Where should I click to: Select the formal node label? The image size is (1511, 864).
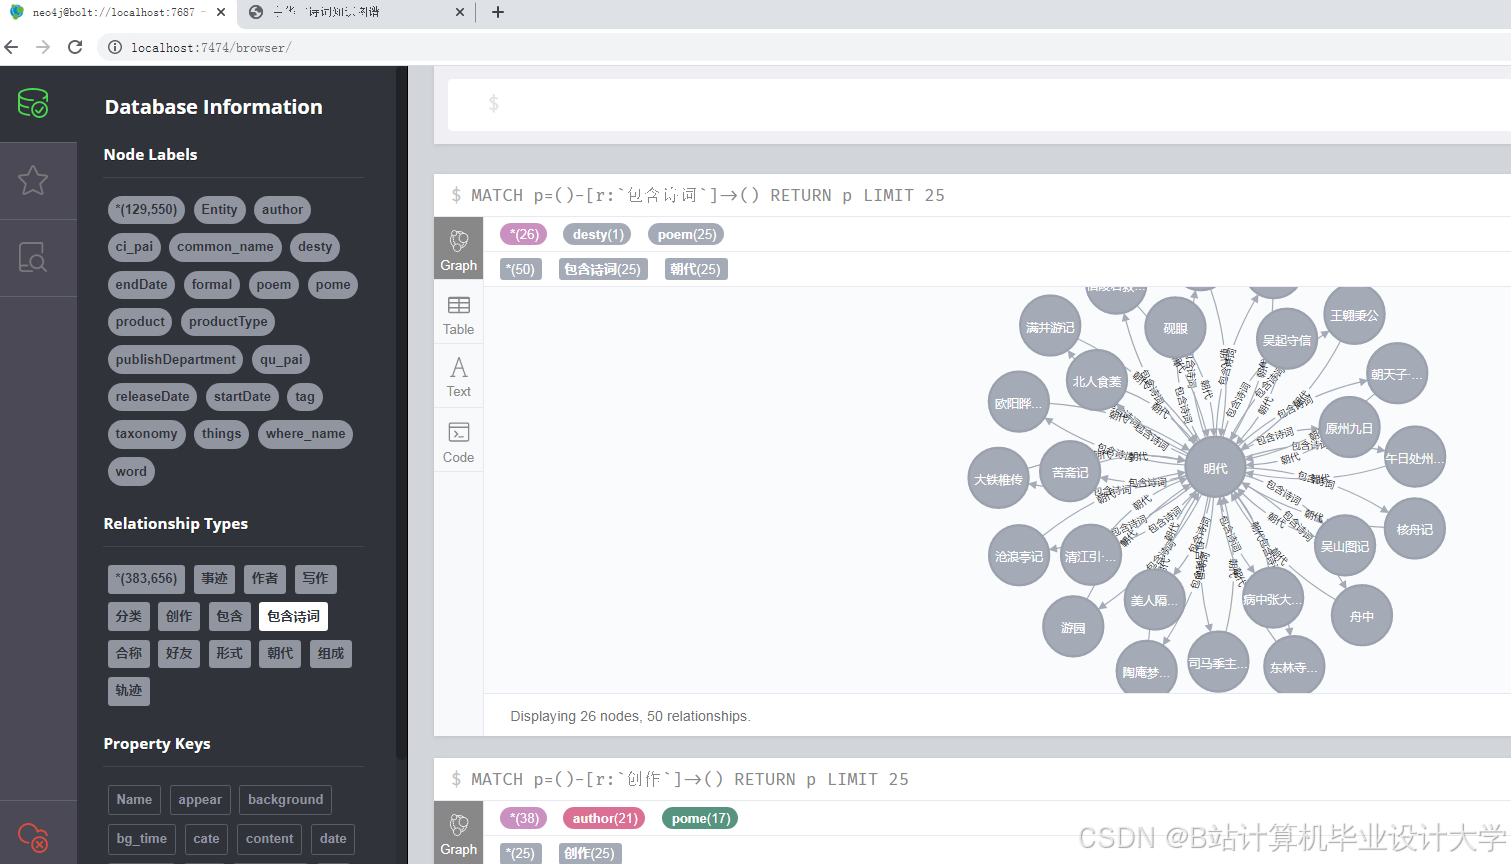[212, 285]
